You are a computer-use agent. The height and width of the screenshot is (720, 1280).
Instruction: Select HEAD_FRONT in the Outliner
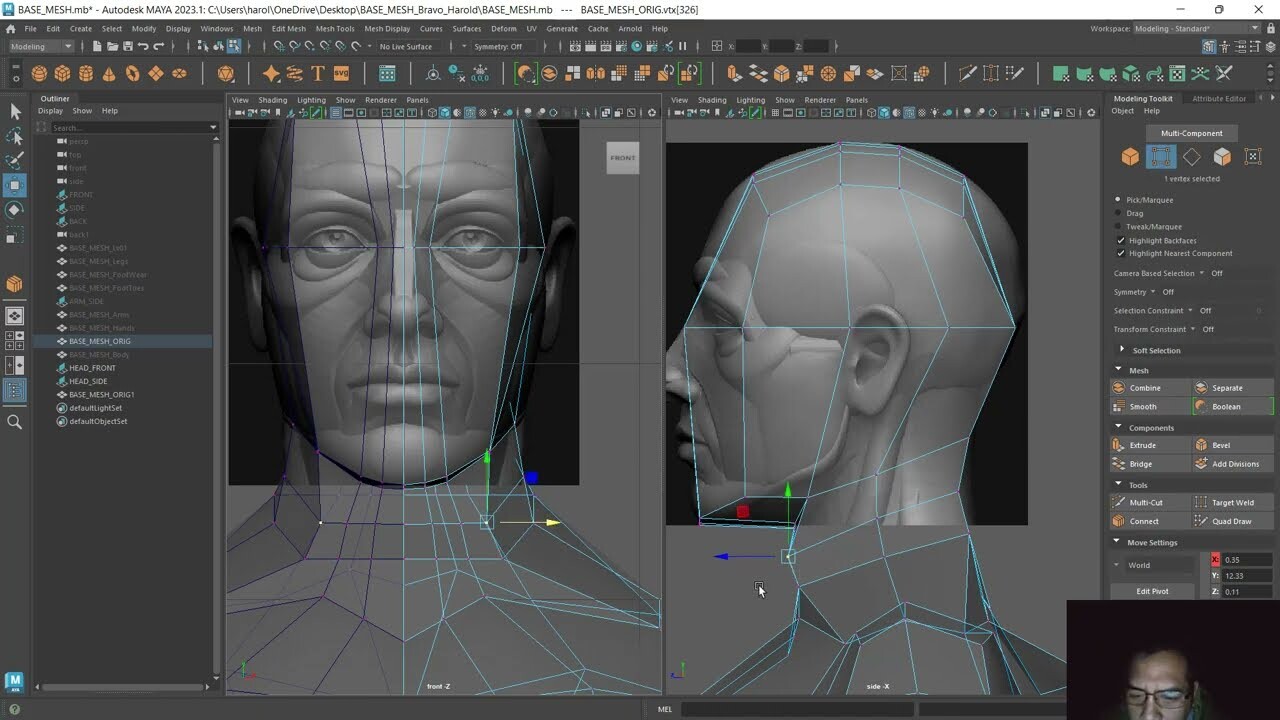tap(92, 368)
